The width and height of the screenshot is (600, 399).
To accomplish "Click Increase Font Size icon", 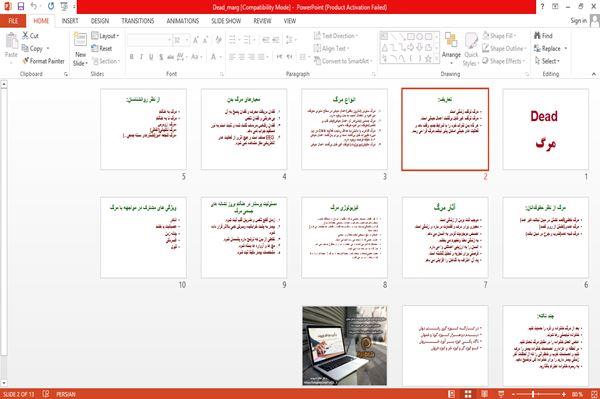I will (x=196, y=40).
